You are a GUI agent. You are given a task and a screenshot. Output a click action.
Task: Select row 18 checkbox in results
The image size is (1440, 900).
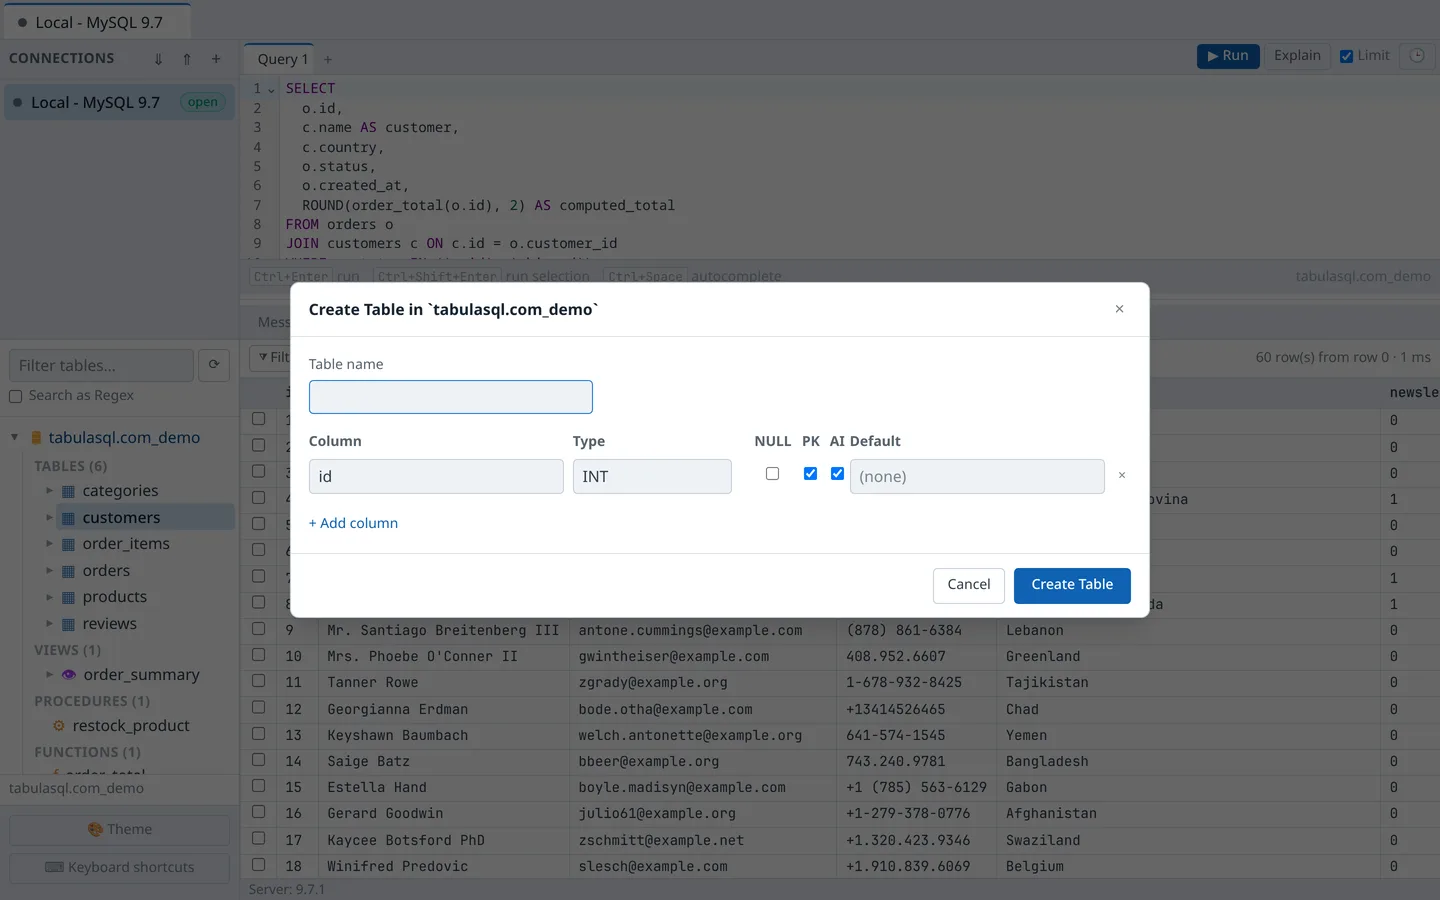(258, 864)
